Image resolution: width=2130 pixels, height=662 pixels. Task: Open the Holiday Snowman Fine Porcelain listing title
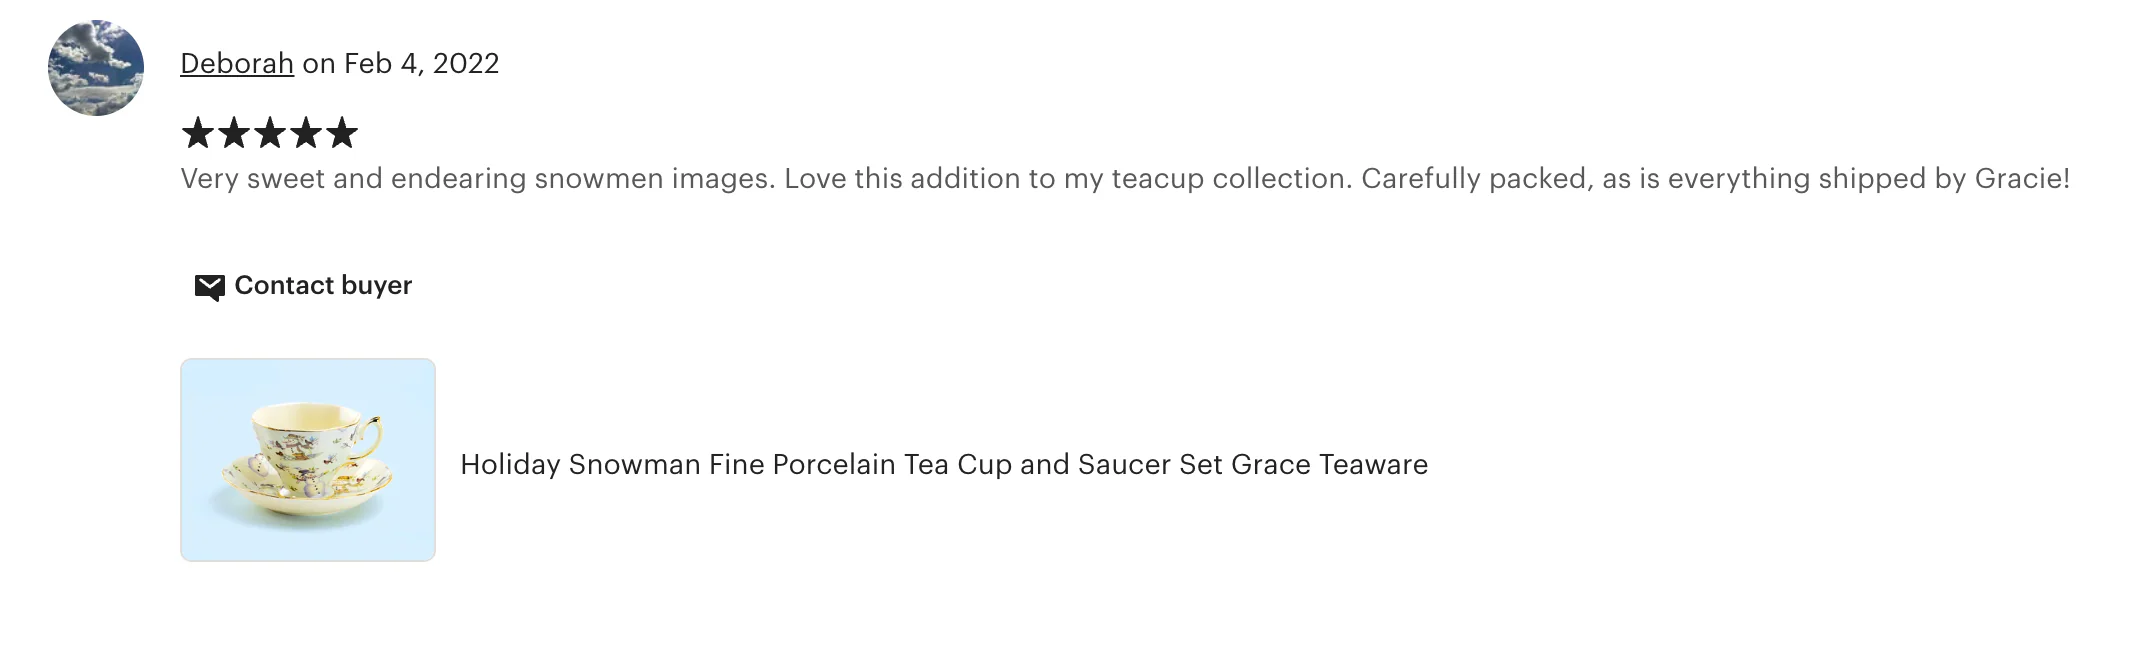click(x=943, y=465)
